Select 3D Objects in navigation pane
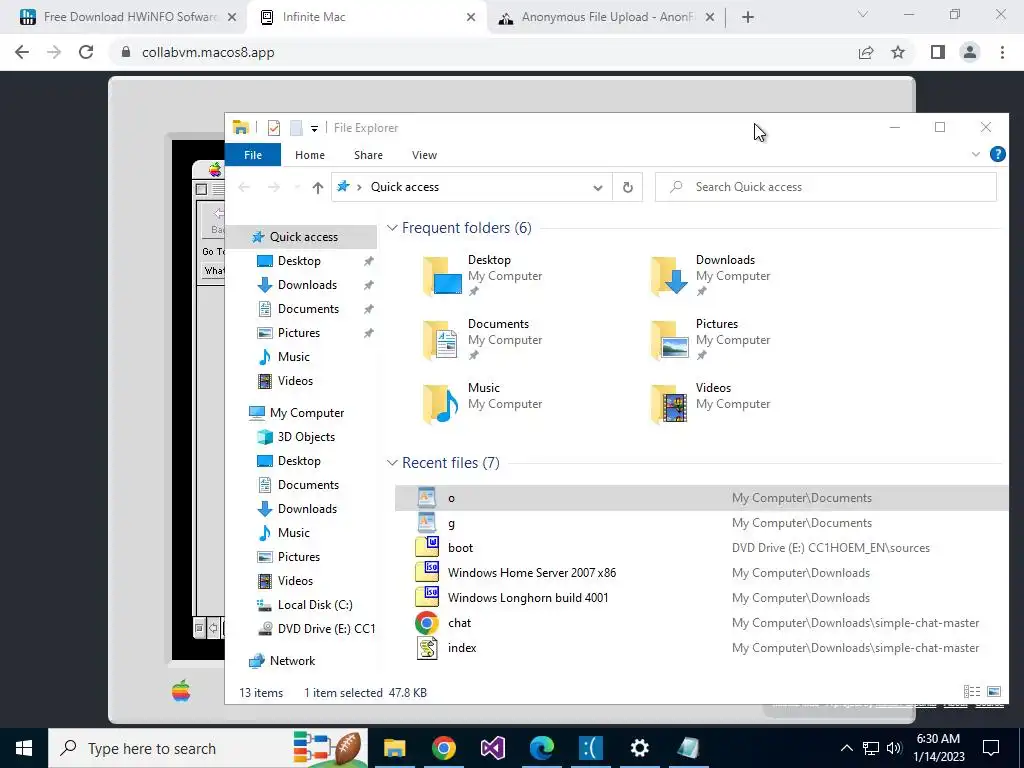 click(306, 437)
